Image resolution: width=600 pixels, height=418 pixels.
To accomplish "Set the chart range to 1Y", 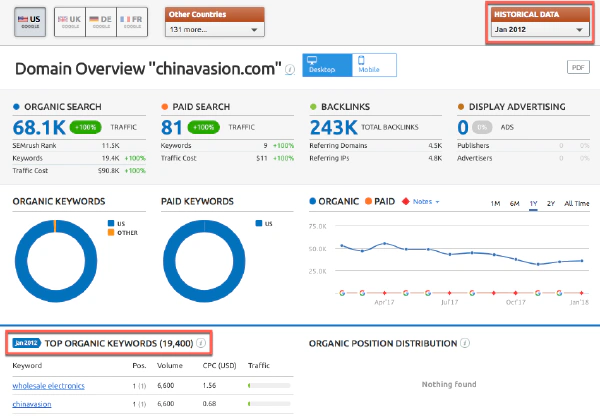I will click(x=533, y=203).
